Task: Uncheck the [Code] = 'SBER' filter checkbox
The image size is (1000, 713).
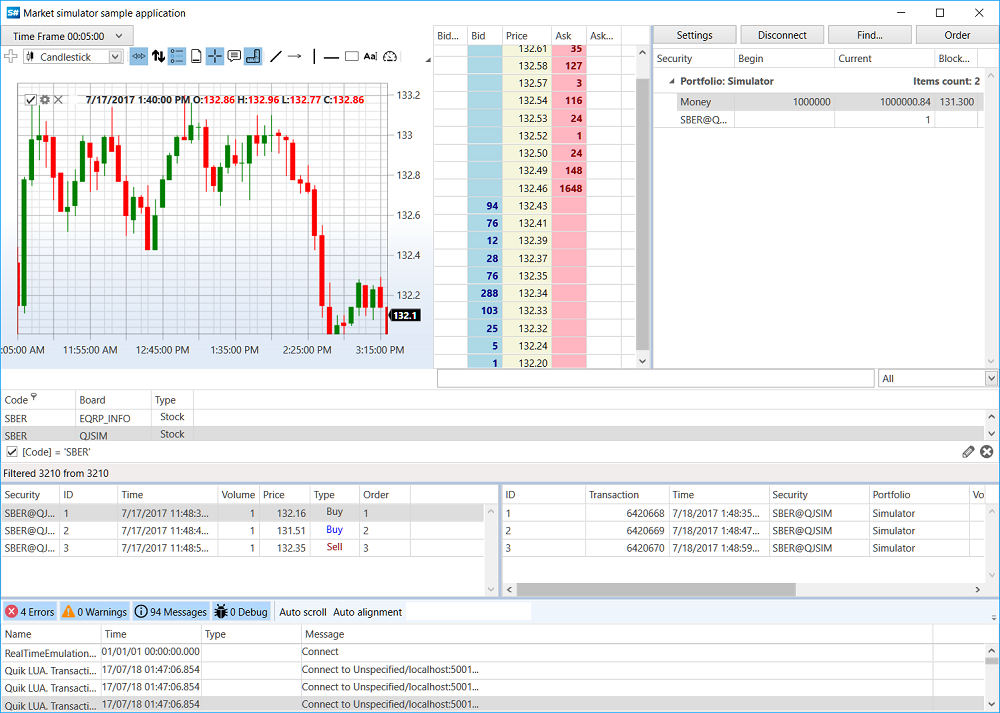Action: tap(11, 452)
